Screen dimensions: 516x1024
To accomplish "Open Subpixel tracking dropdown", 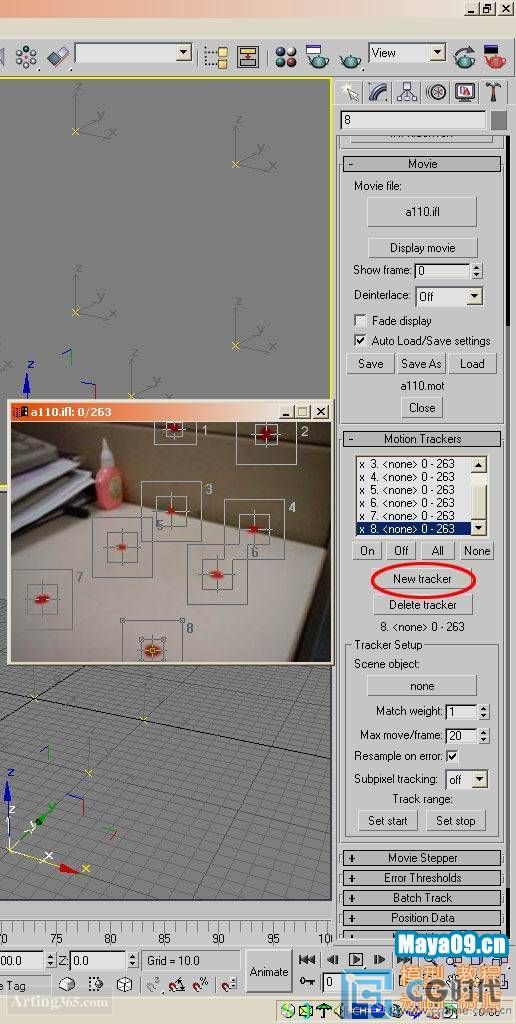I will pyautogui.click(x=480, y=779).
